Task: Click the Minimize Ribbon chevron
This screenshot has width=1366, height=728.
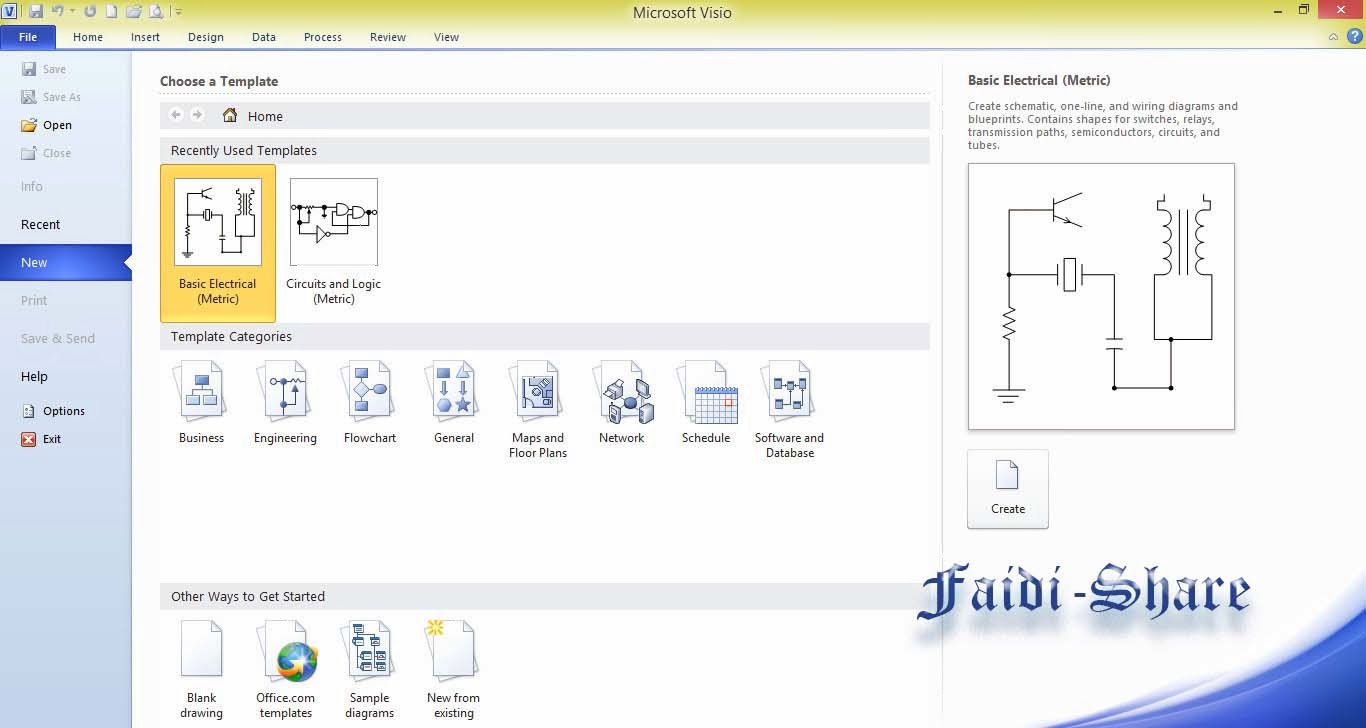Action: pyautogui.click(x=1333, y=37)
